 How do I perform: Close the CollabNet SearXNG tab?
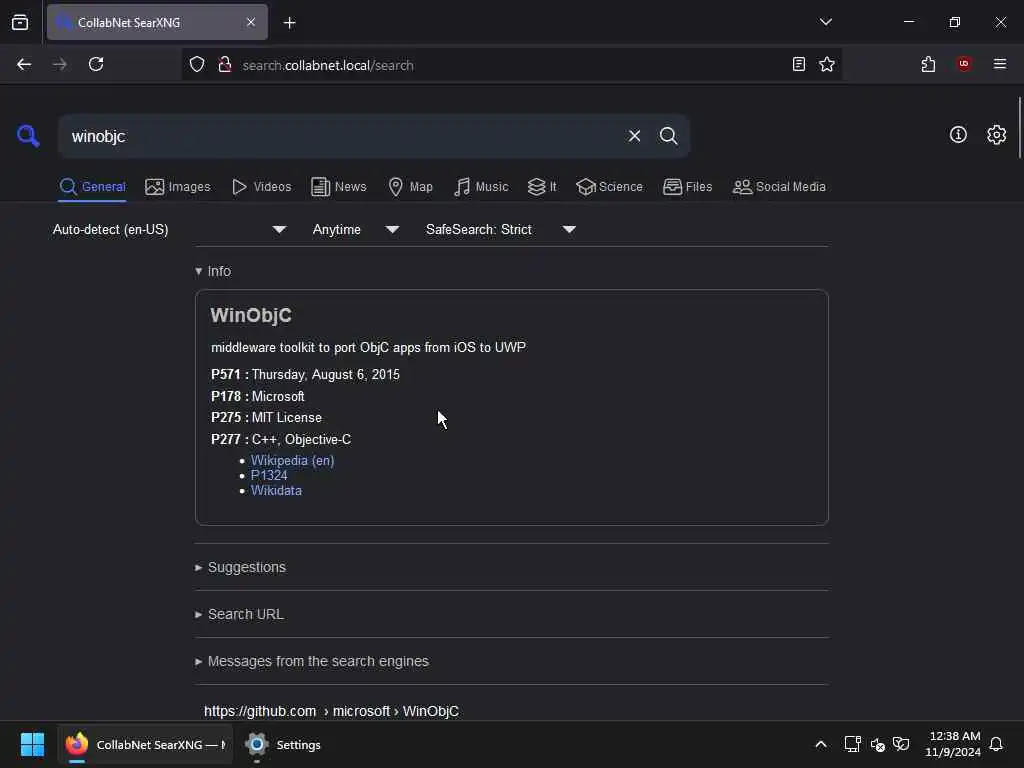(x=251, y=22)
